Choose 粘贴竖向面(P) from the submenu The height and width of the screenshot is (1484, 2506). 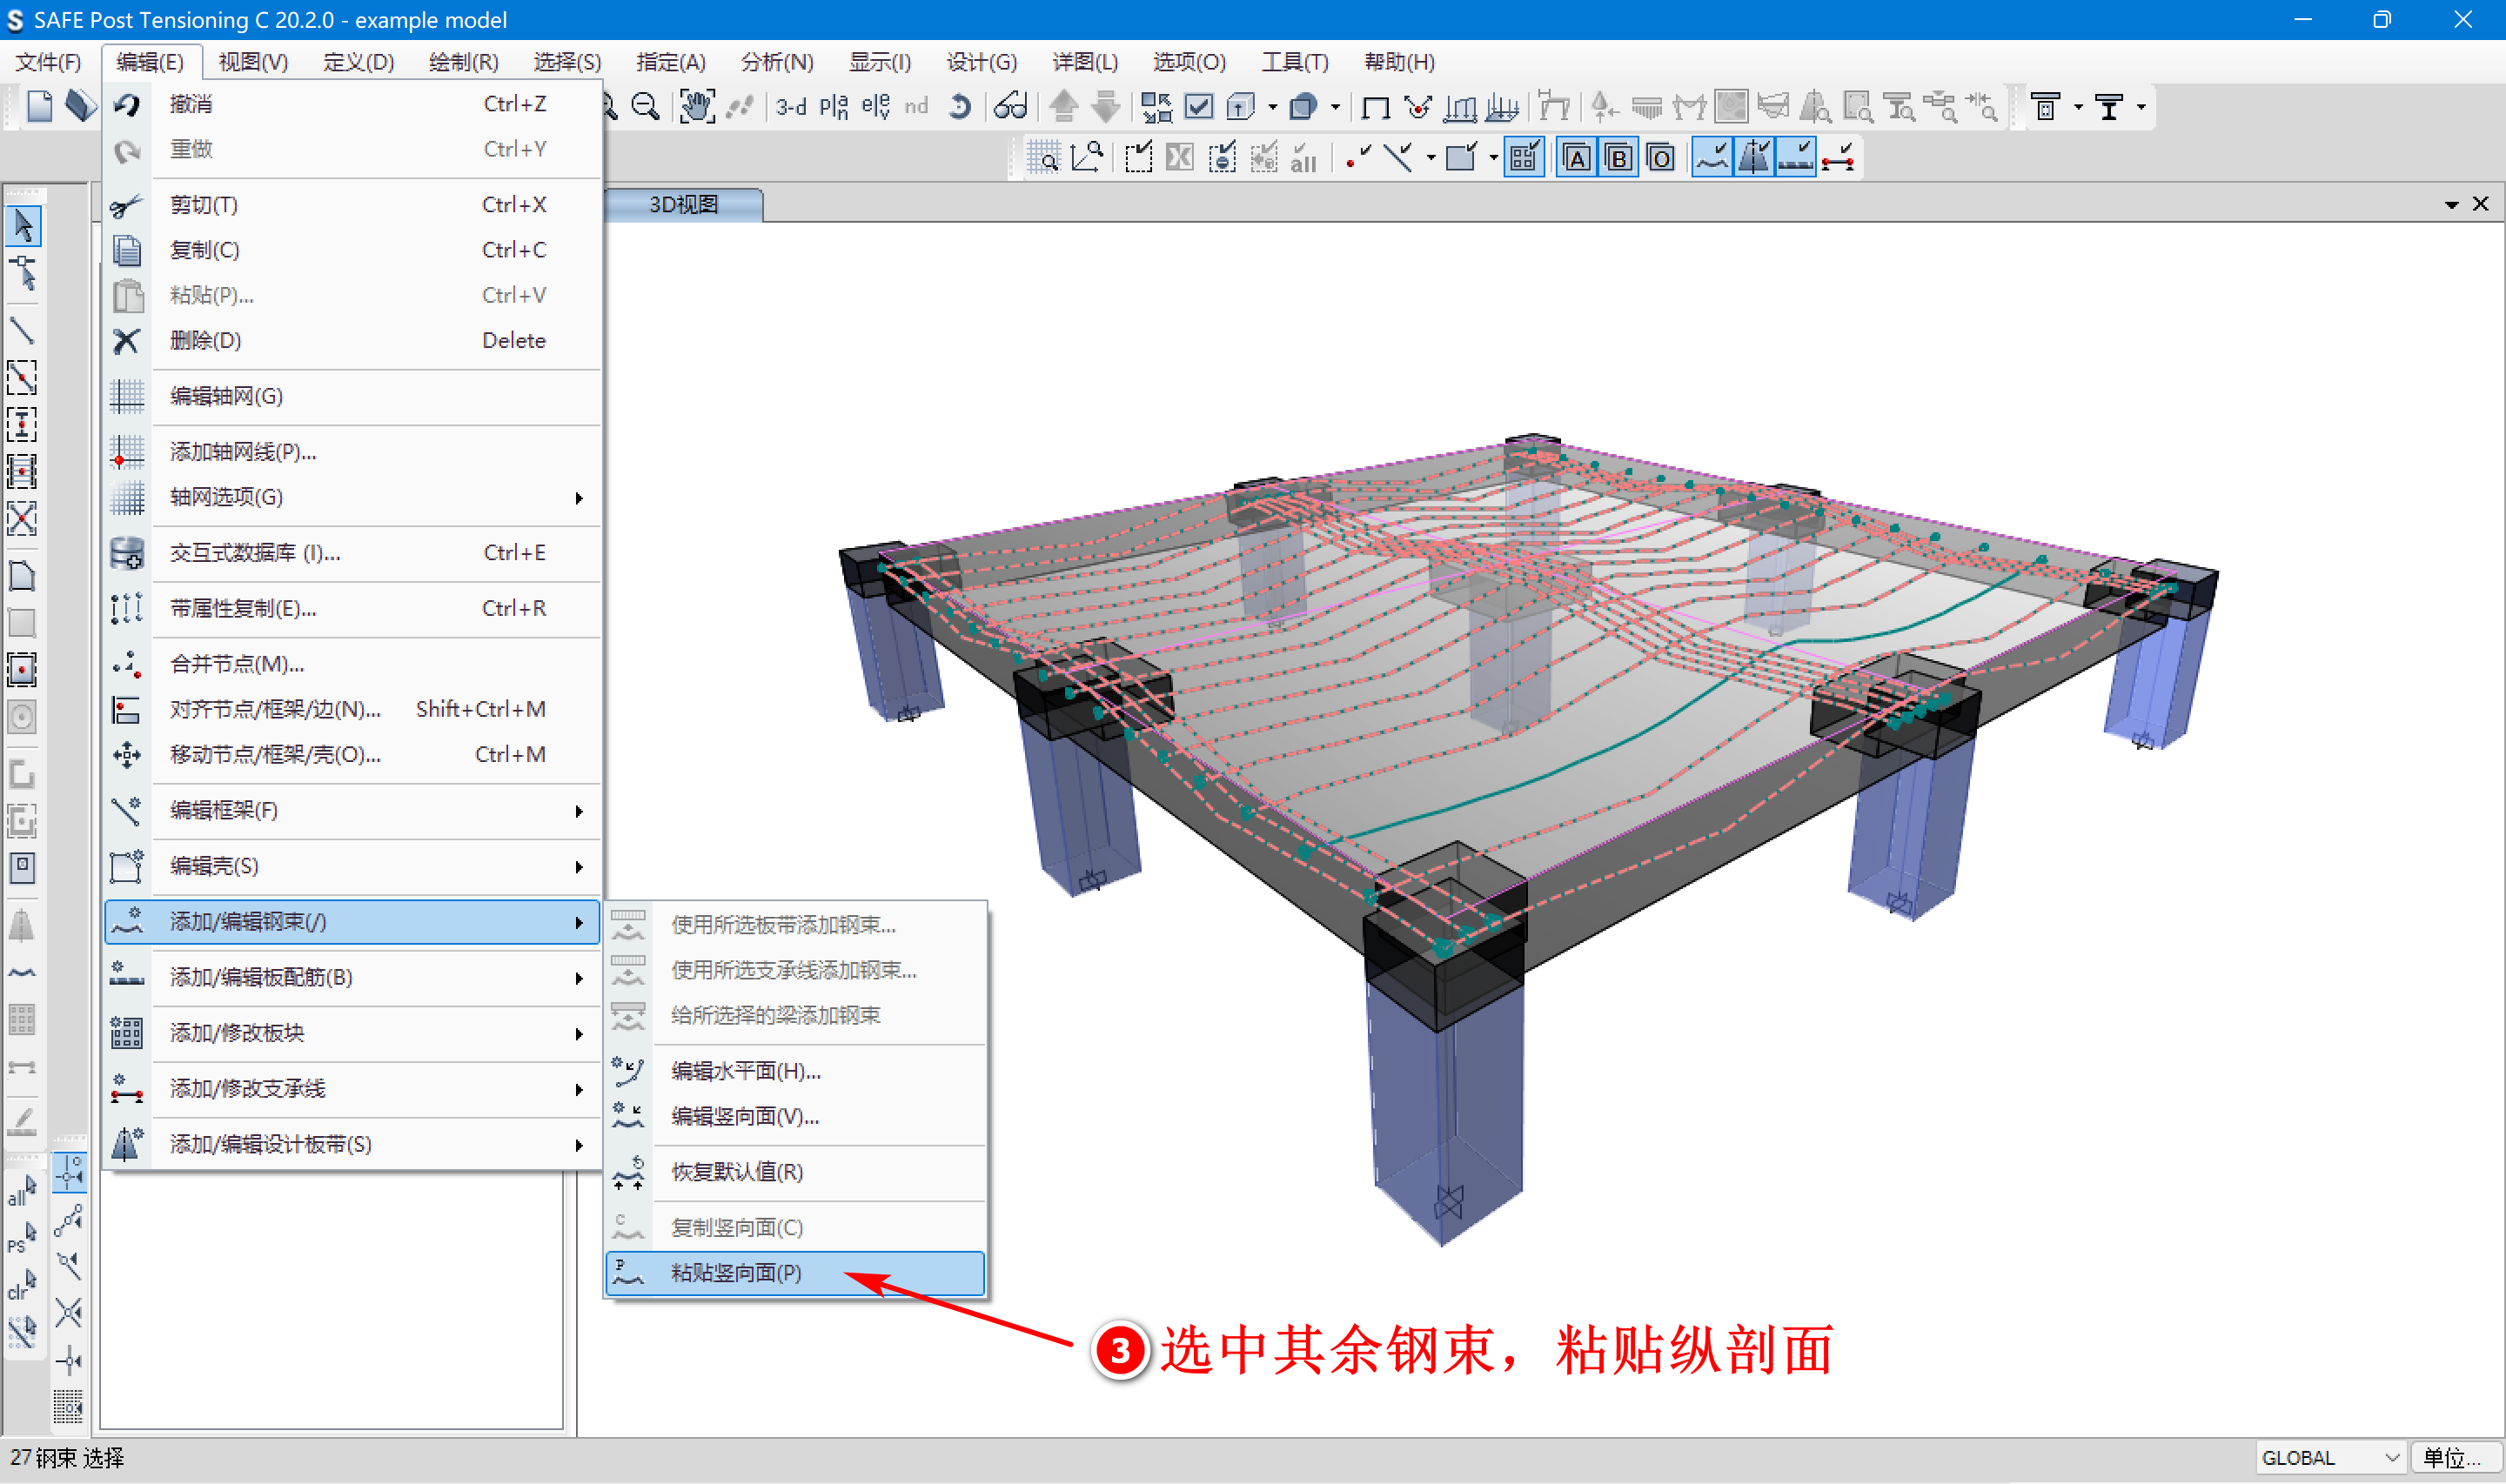(x=735, y=1272)
